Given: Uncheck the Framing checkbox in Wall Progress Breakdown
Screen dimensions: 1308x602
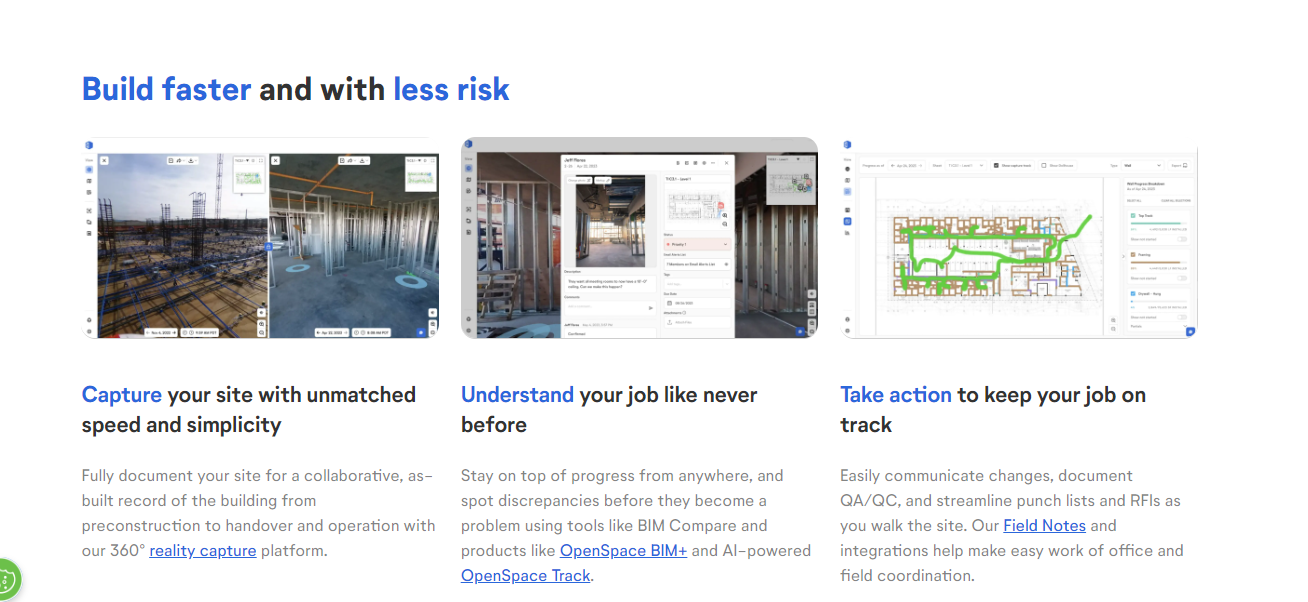Looking at the screenshot, I should (x=1133, y=255).
